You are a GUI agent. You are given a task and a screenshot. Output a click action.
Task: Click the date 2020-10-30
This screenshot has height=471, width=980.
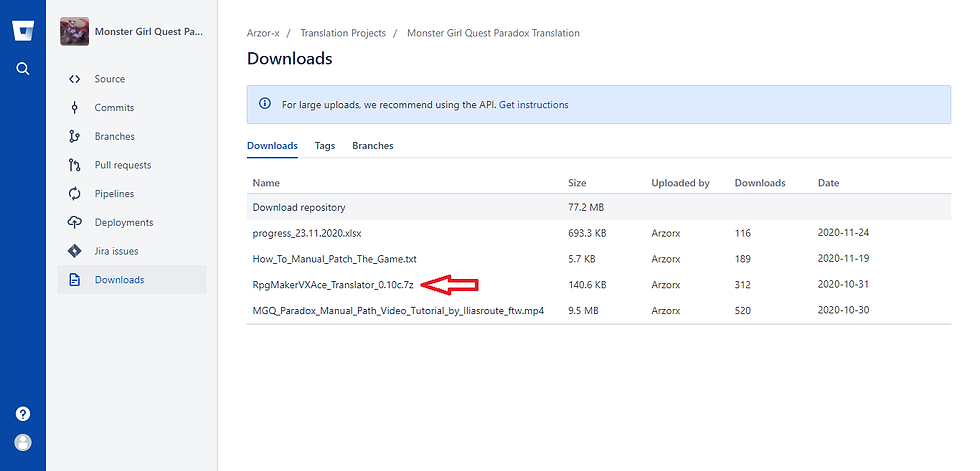pos(843,310)
